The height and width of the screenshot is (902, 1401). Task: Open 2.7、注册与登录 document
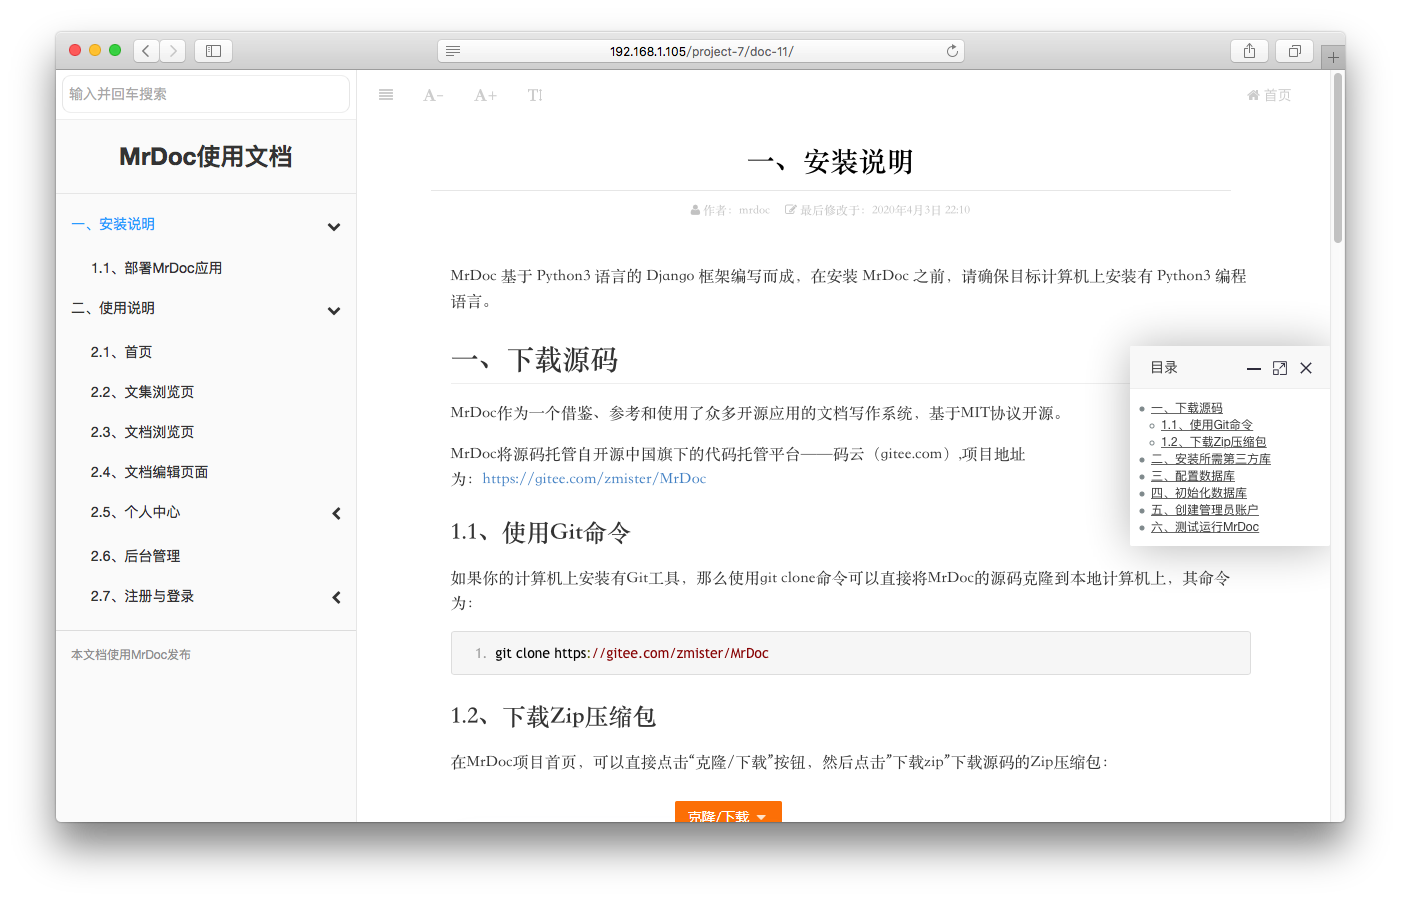tap(142, 596)
